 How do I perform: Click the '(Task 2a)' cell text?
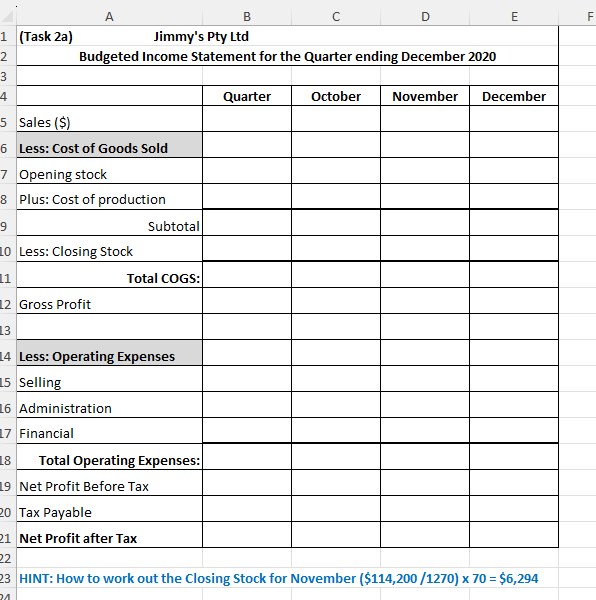tap(46, 37)
